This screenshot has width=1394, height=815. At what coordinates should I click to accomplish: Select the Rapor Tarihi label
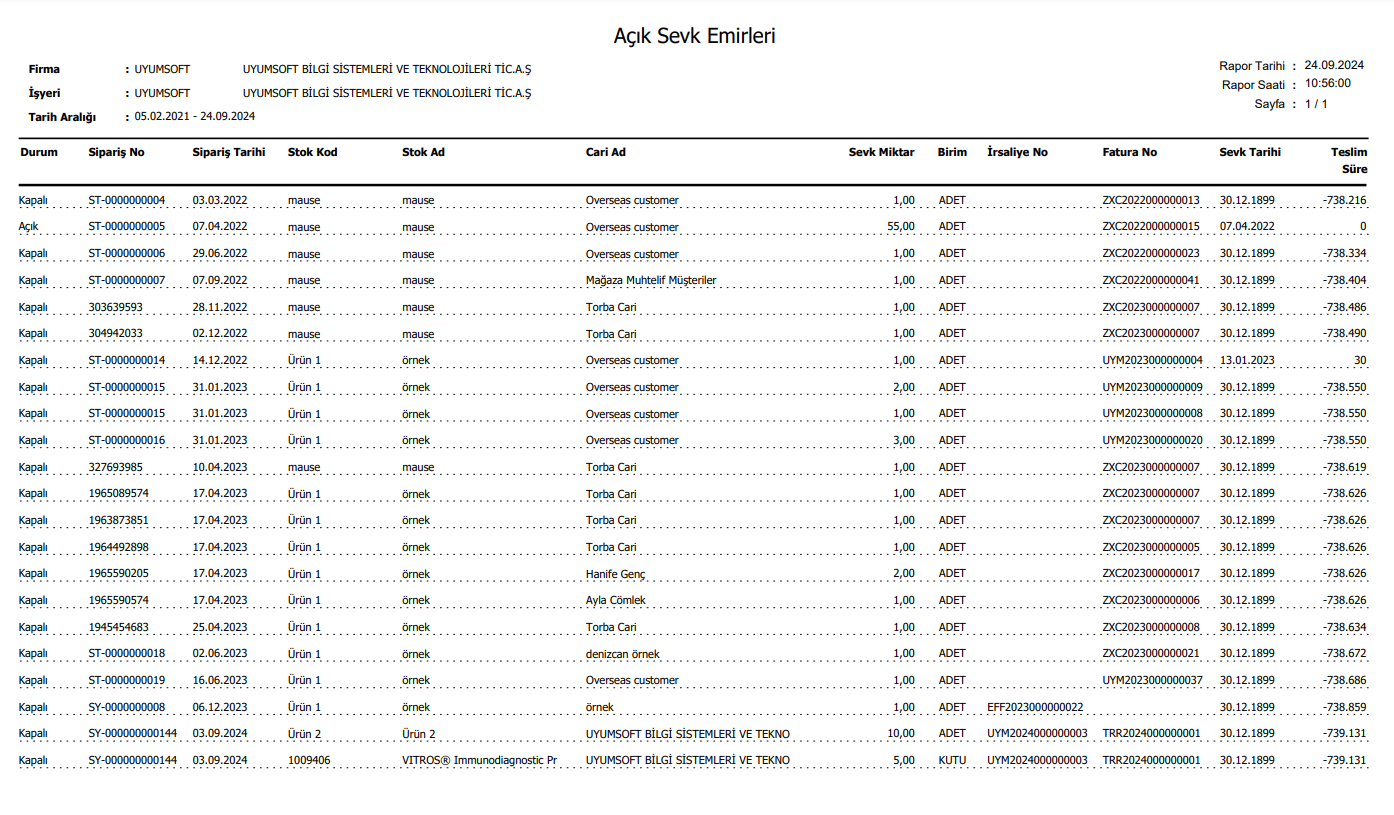(1251, 66)
